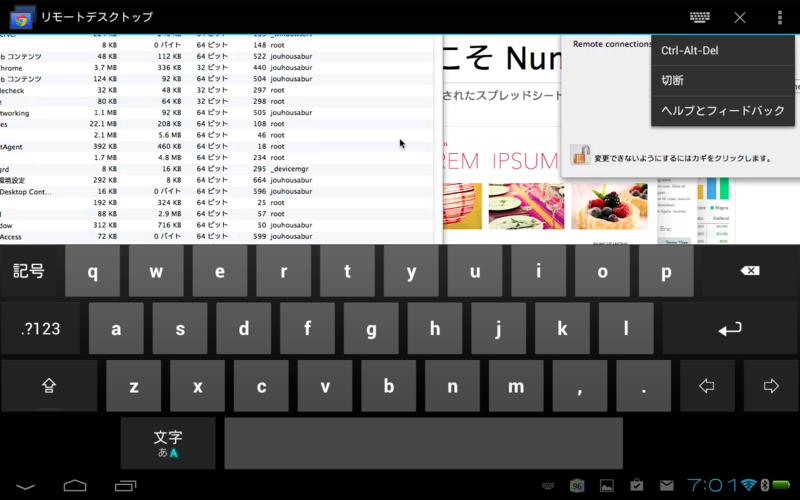Viewport: 800px width, 500px height.
Task: Click the table setting photo thumbnail
Action: coord(527,206)
